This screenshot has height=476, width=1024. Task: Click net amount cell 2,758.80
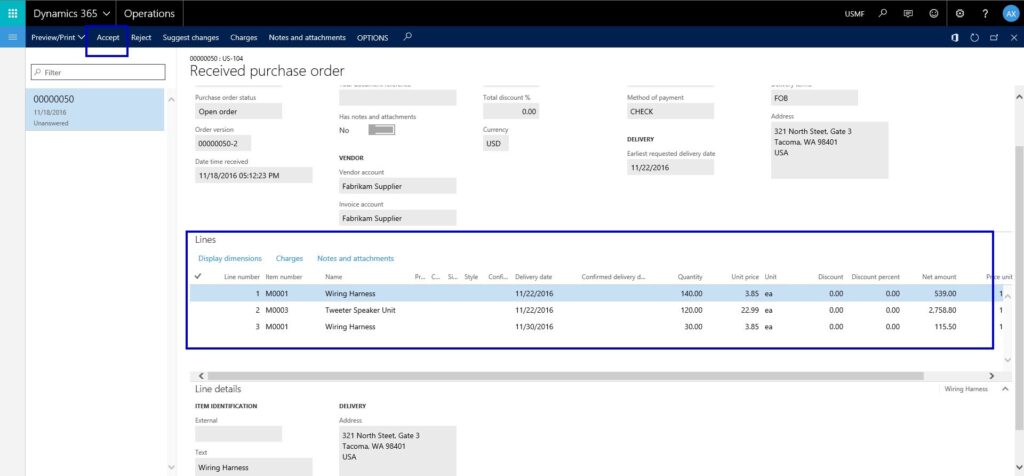(942, 310)
